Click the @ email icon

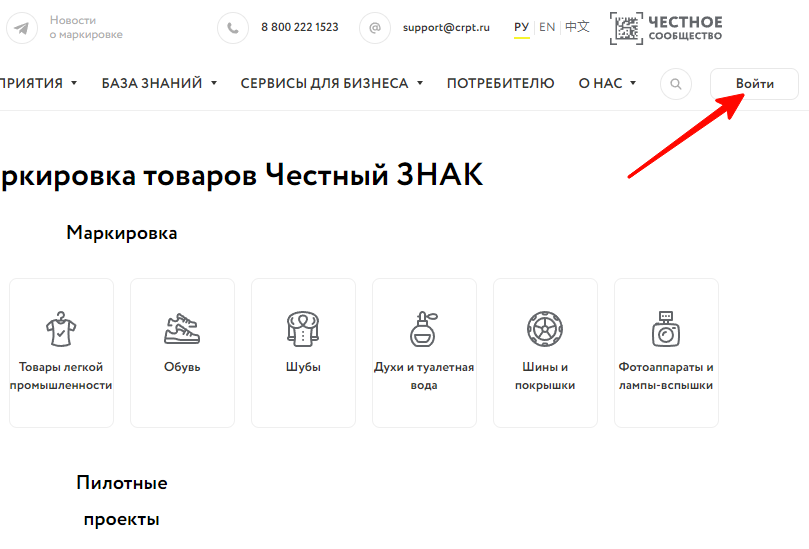375,27
